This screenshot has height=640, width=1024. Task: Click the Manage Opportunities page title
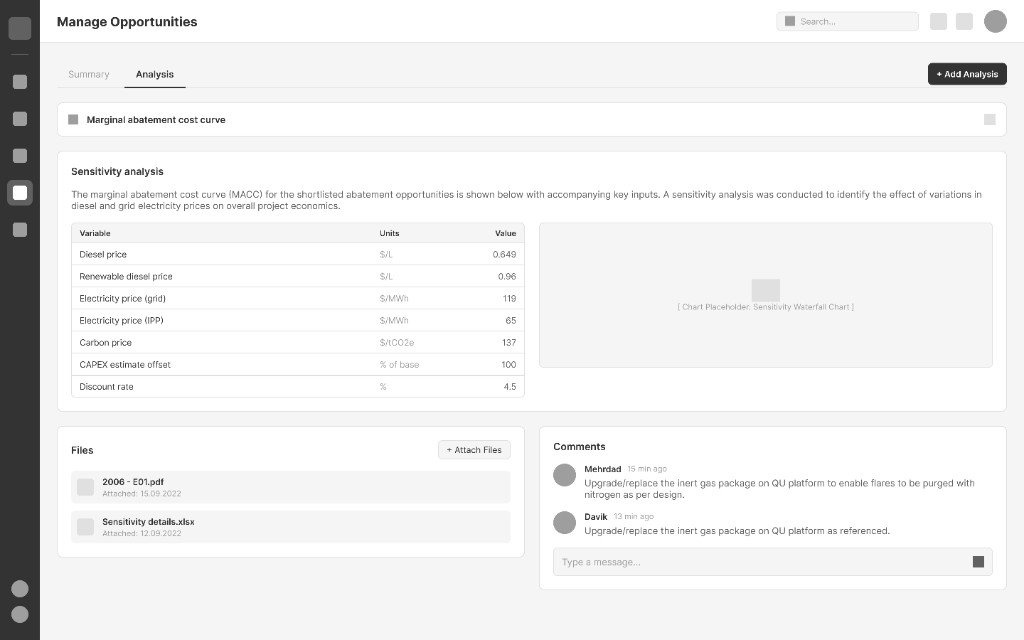point(127,22)
